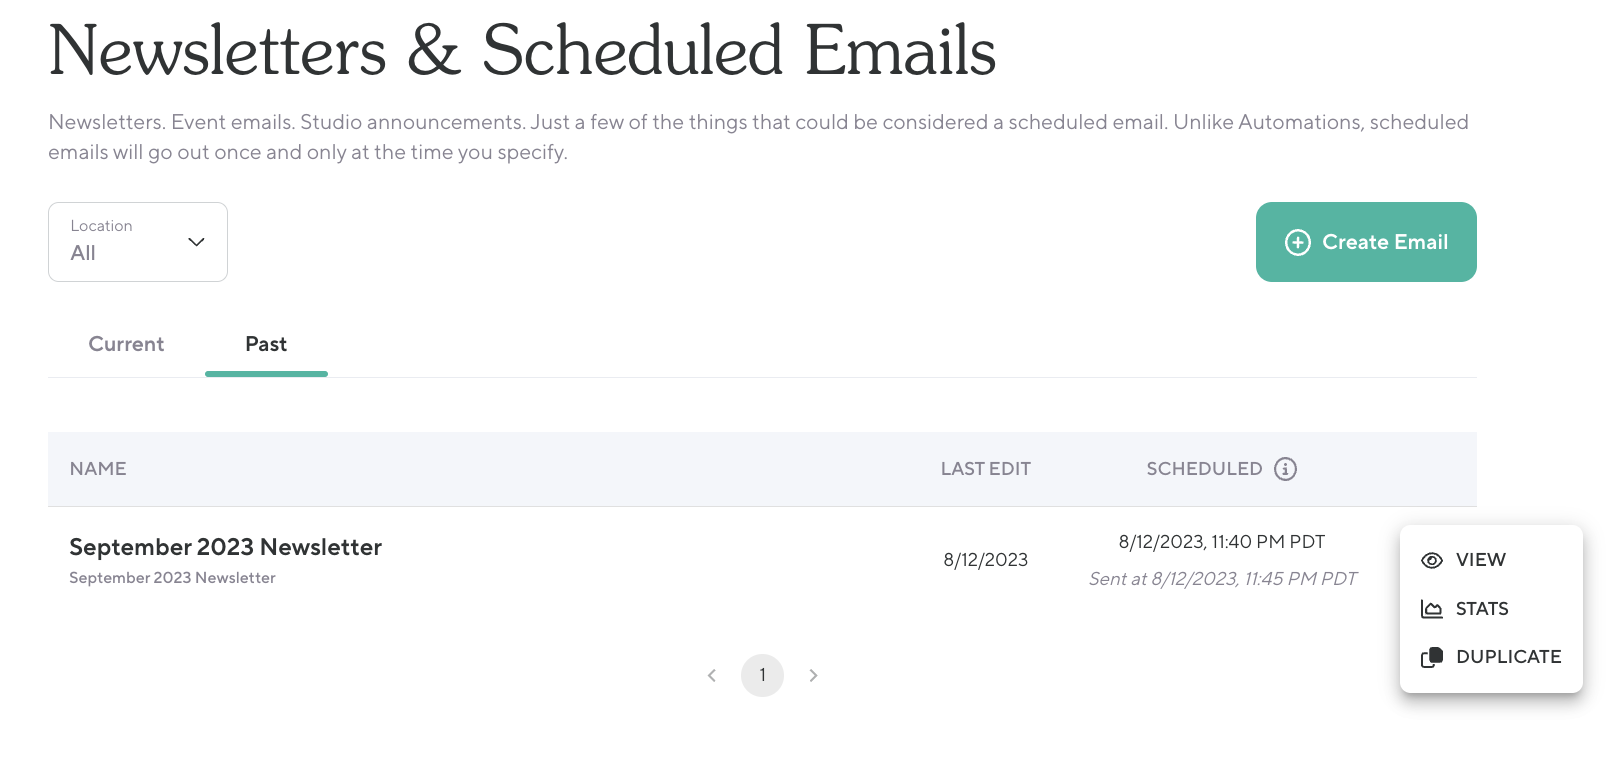The width and height of the screenshot is (1612, 758).
Task: Click the SCHEDULED column header label
Action: (x=1204, y=469)
